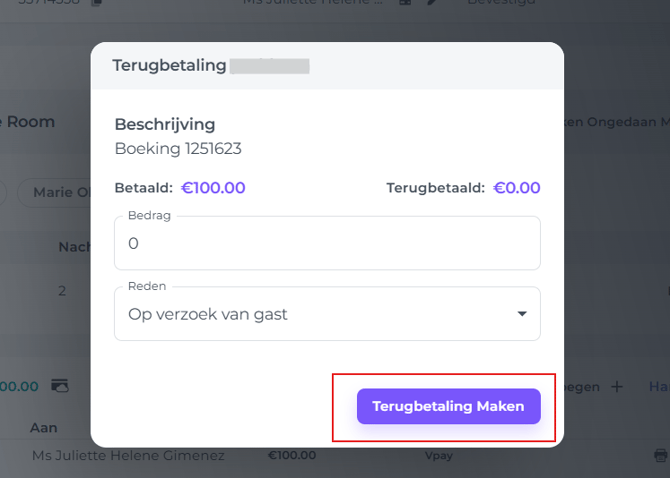Click the plus icon on the right

pyautogui.click(x=616, y=386)
